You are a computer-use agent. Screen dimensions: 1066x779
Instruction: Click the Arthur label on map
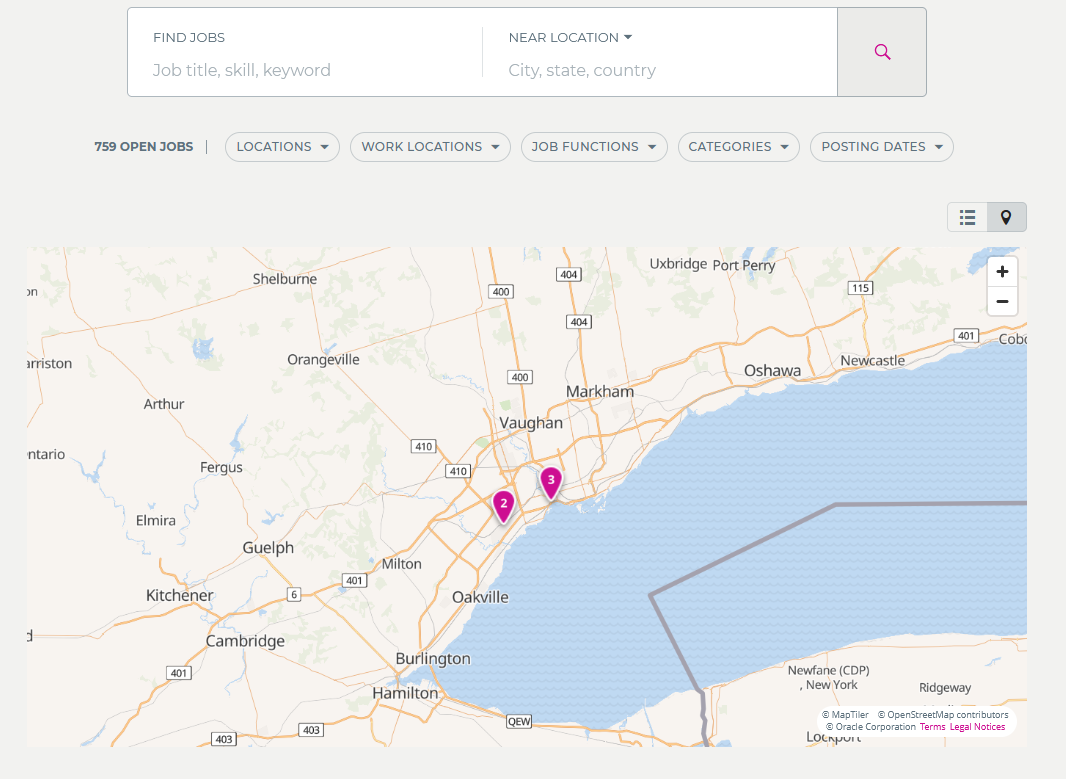tap(164, 404)
